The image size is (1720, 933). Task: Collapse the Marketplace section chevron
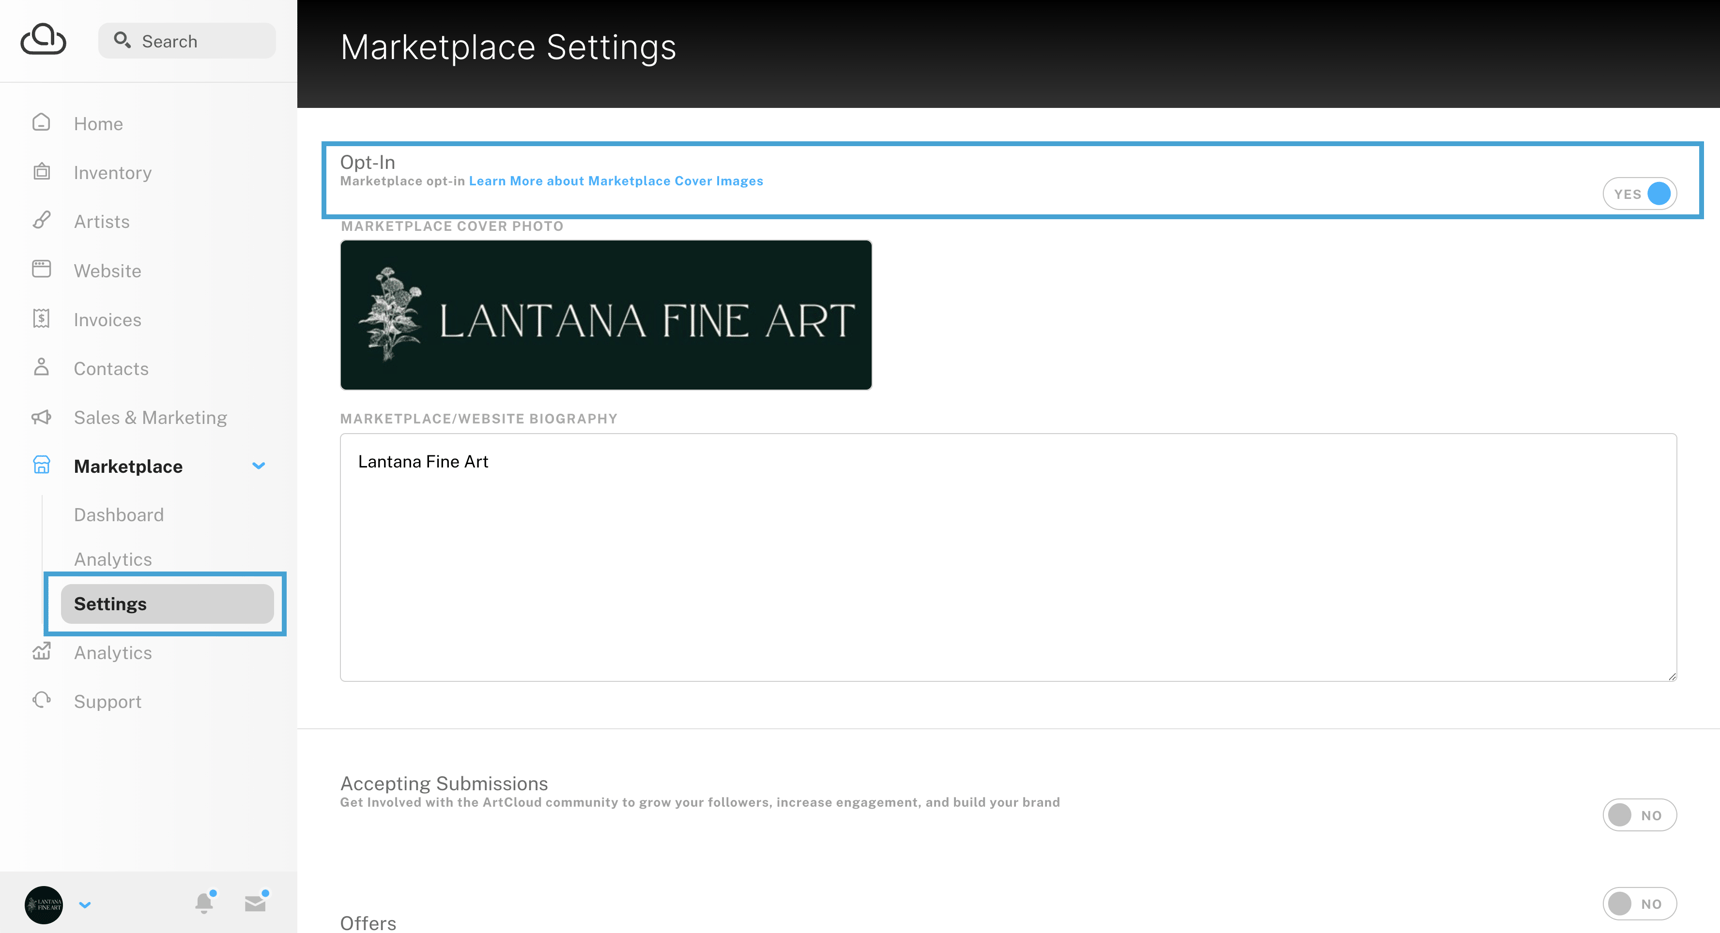(258, 465)
